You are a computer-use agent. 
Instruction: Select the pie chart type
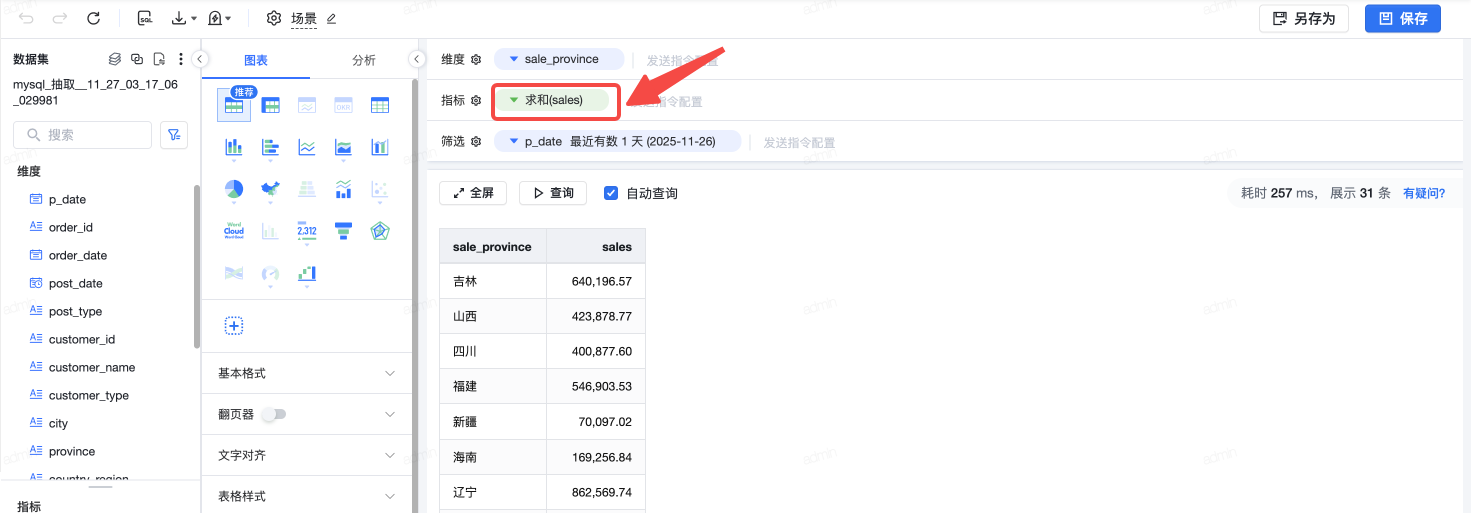pos(234,189)
